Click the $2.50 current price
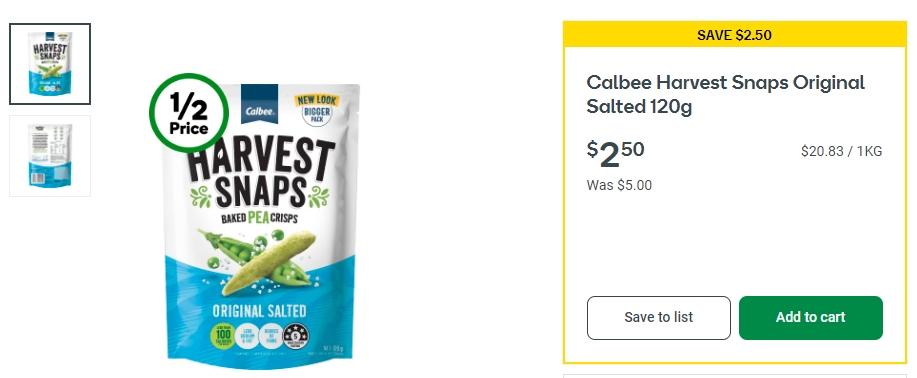This screenshot has height=378, width=917. pos(615,154)
